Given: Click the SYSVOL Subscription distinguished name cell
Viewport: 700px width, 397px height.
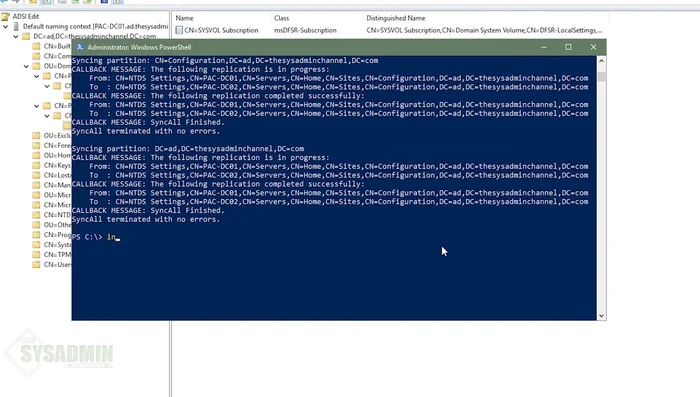Looking at the screenshot, I should (484, 30).
